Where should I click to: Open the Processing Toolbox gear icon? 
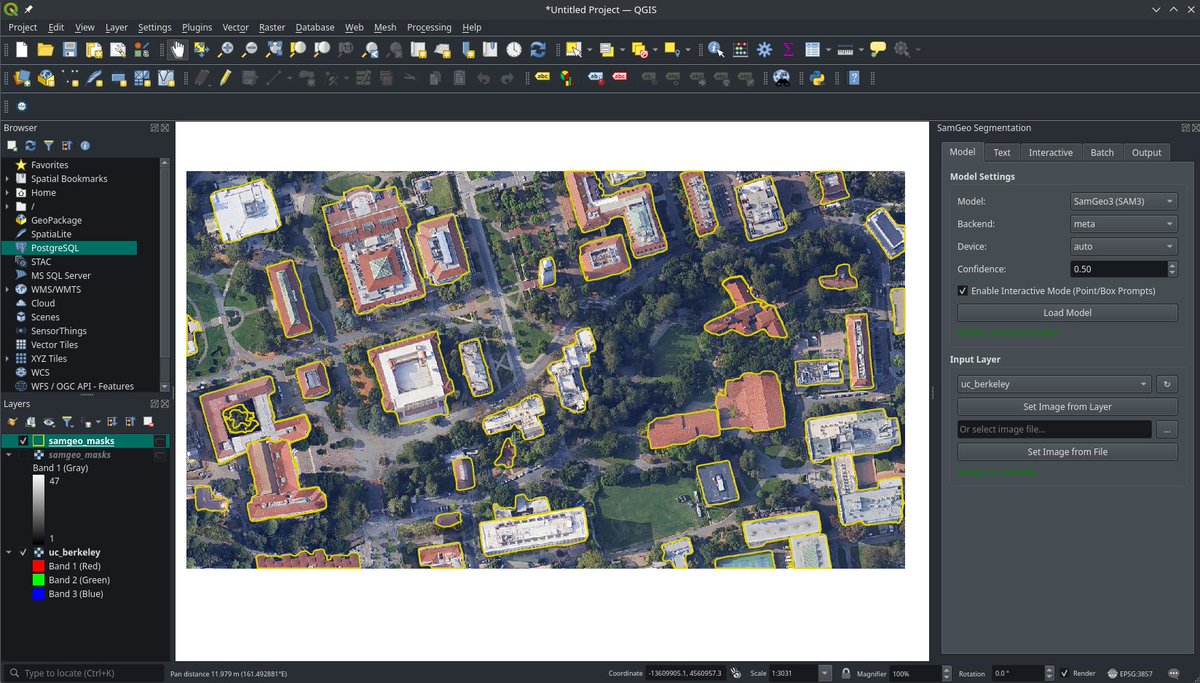pos(764,49)
